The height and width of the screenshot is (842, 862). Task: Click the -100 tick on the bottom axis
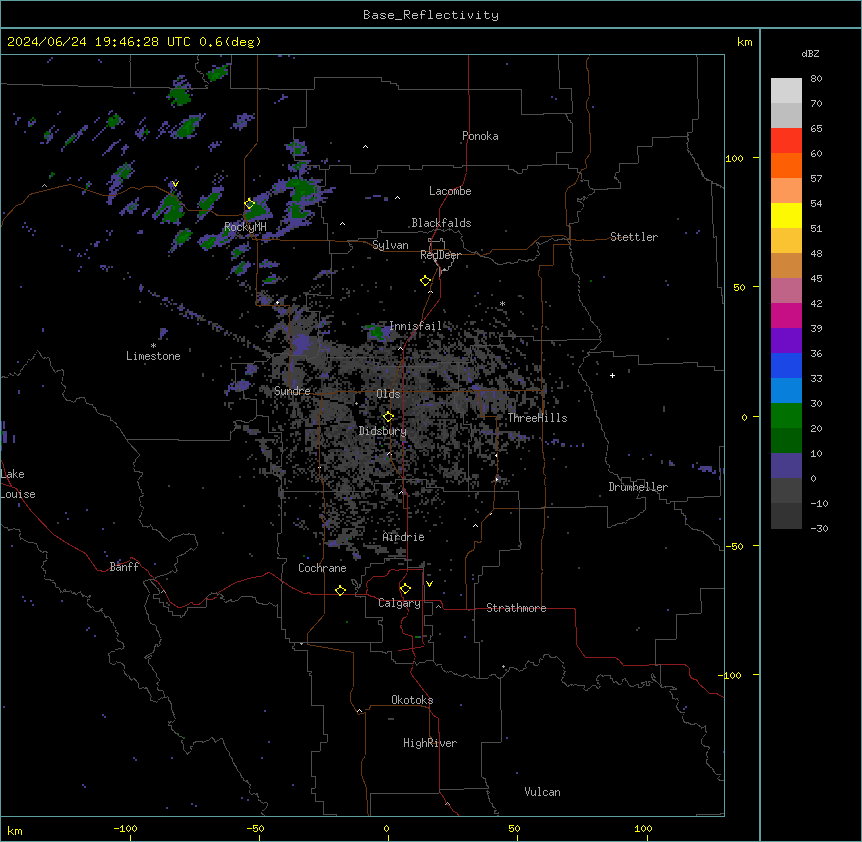(125, 828)
